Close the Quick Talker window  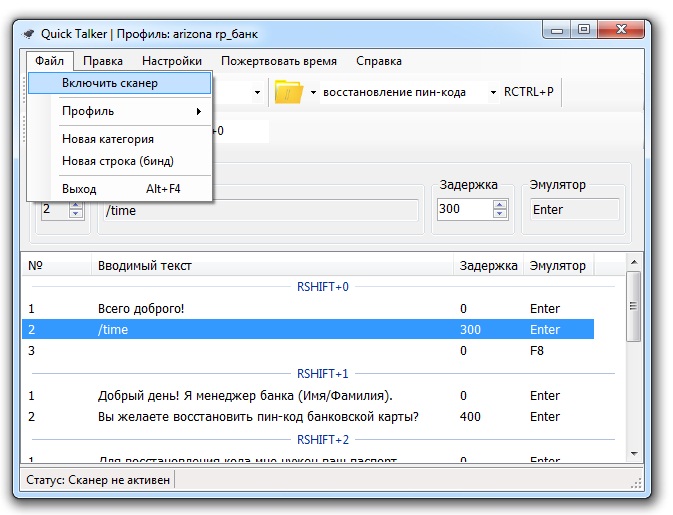(x=621, y=30)
